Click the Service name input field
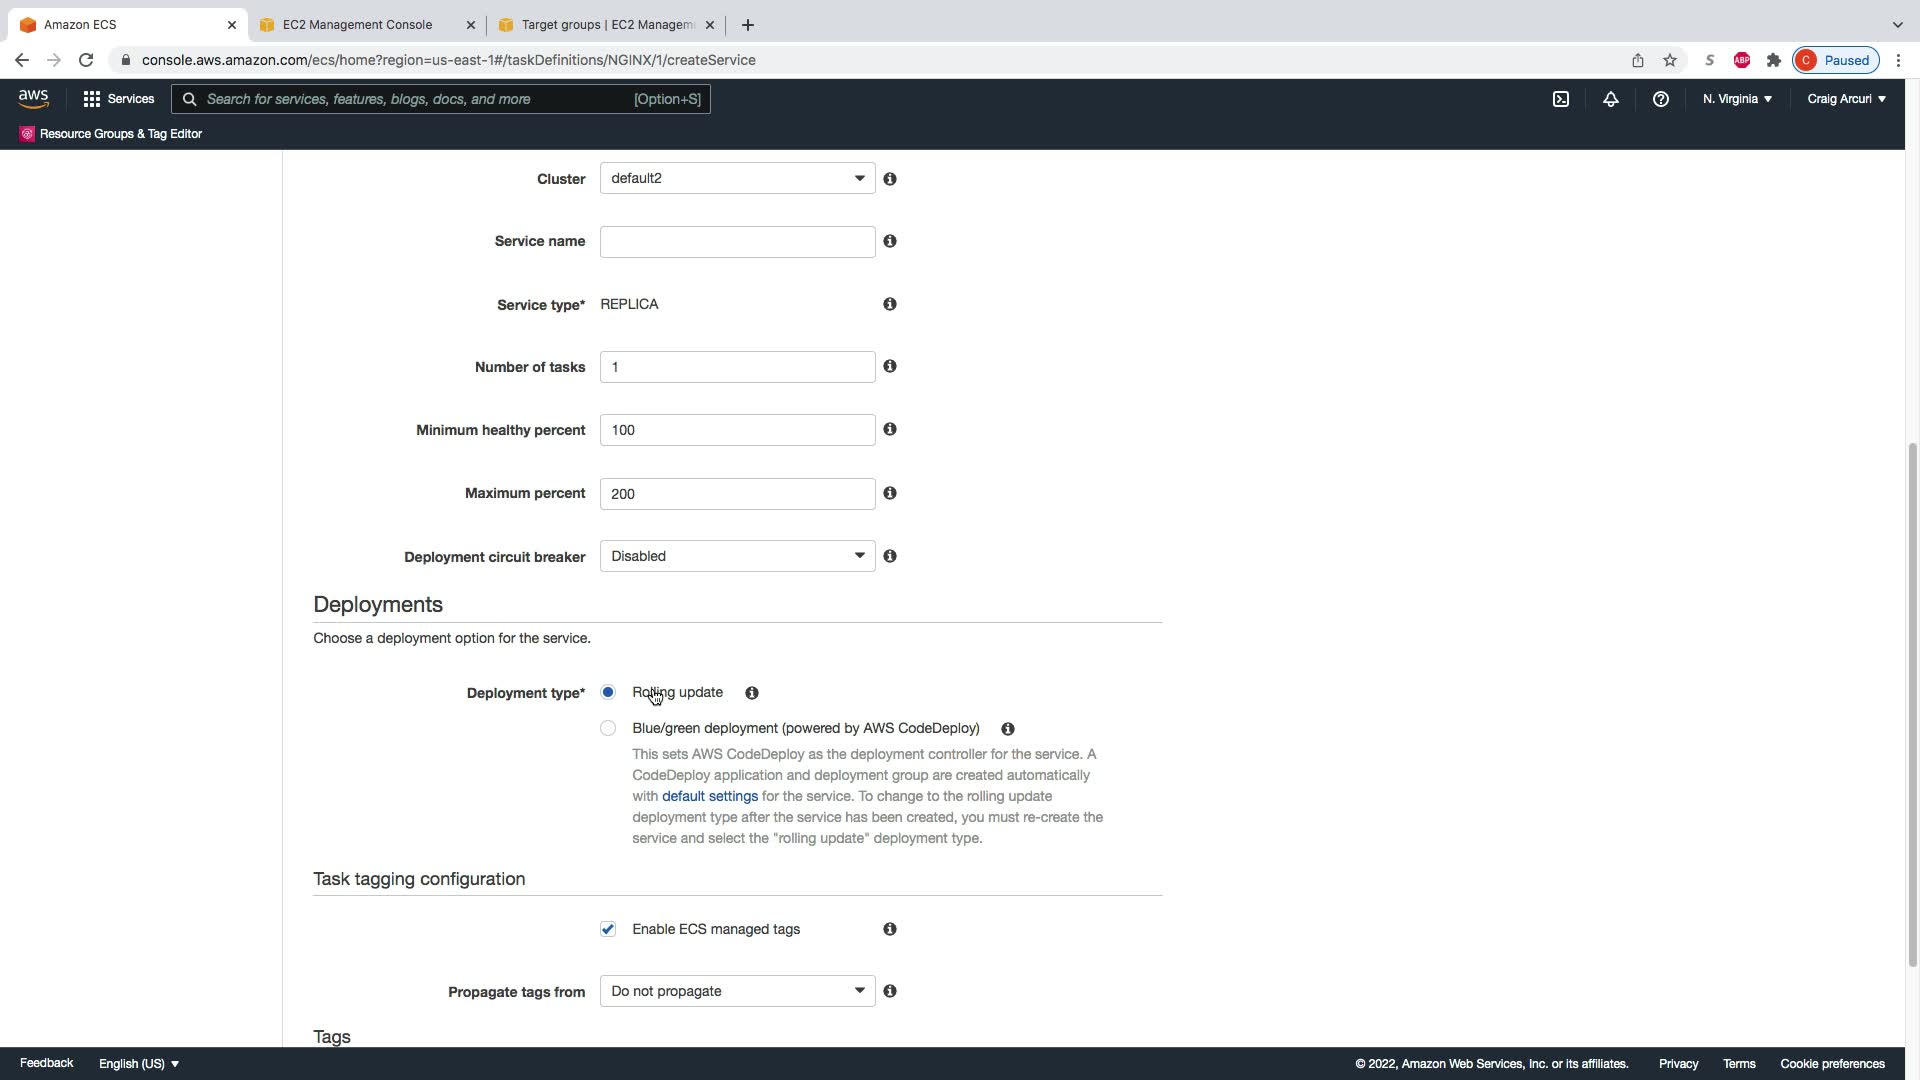 point(737,242)
